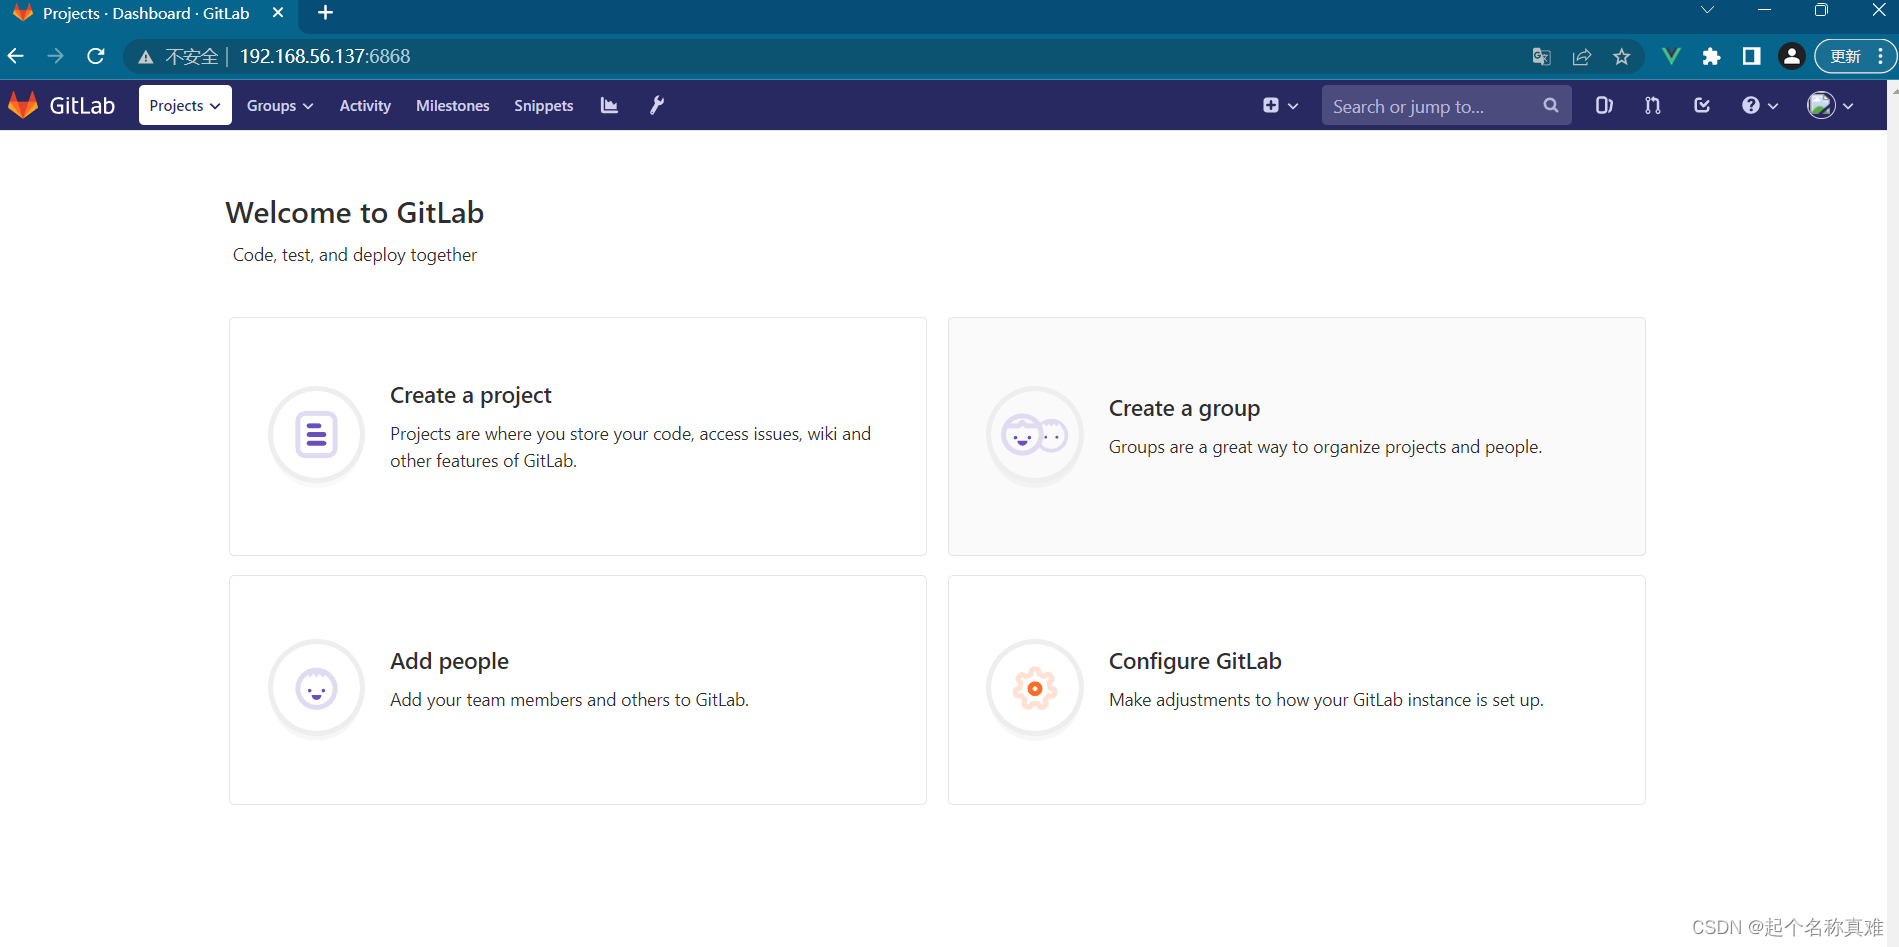Click the GitLab fox logo
1899x947 pixels.
click(23, 105)
